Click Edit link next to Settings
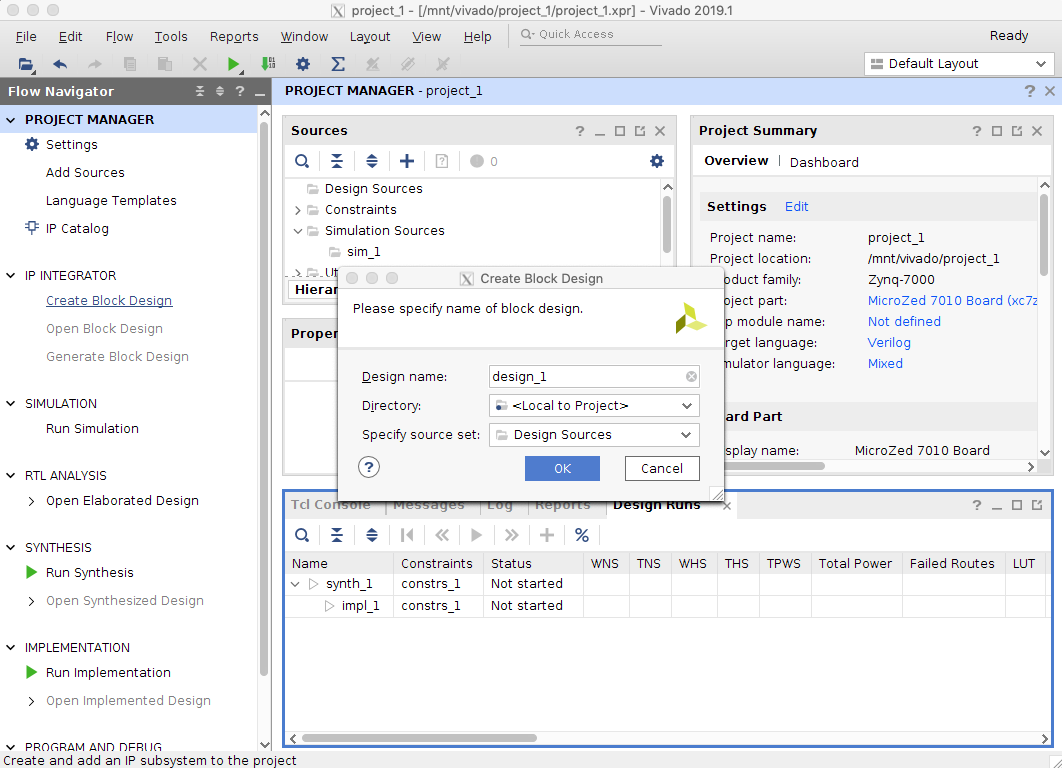The height and width of the screenshot is (768, 1062). (x=796, y=207)
